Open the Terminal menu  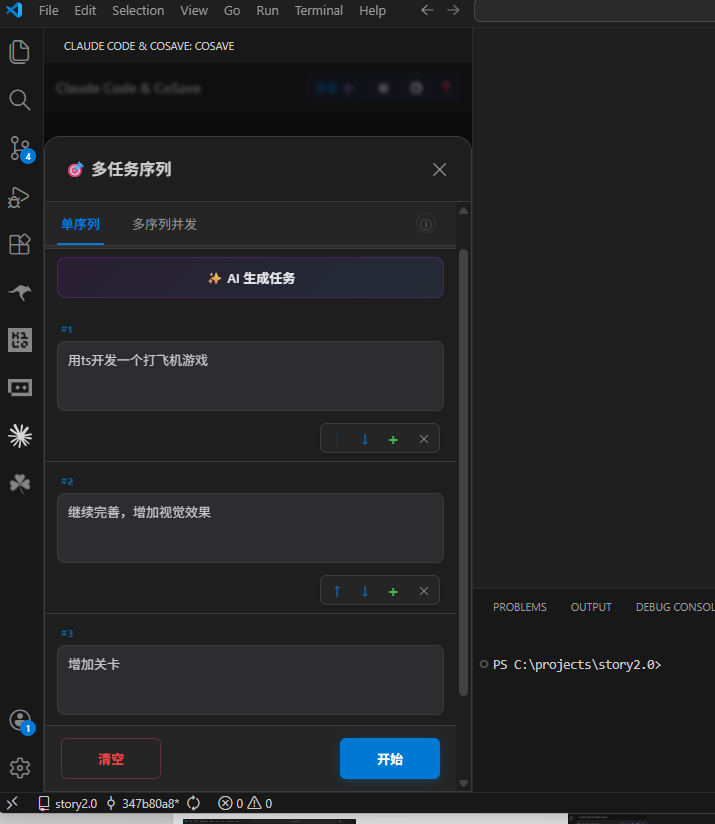pyautogui.click(x=316, y=10)
